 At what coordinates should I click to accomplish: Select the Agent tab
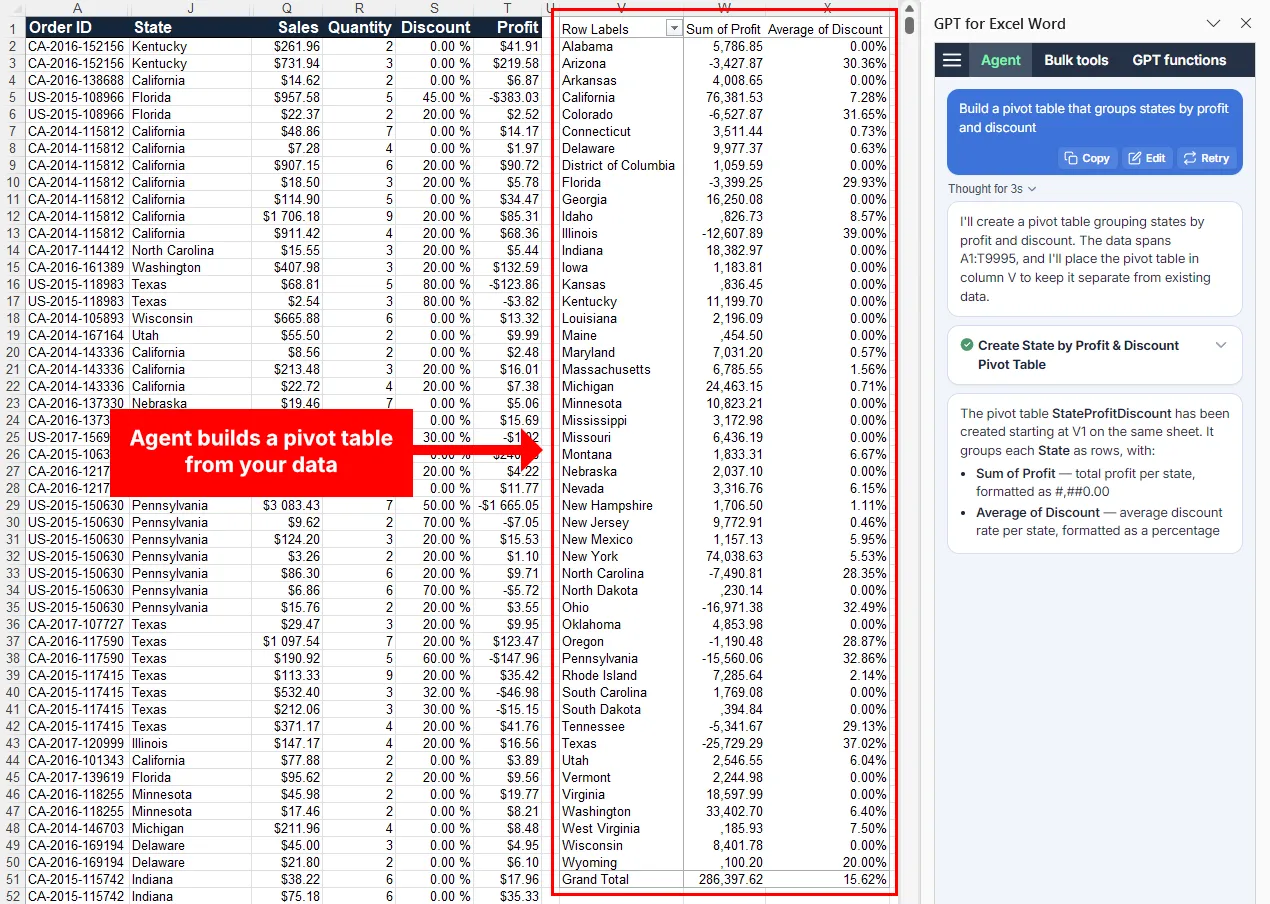pos(1000,60)
